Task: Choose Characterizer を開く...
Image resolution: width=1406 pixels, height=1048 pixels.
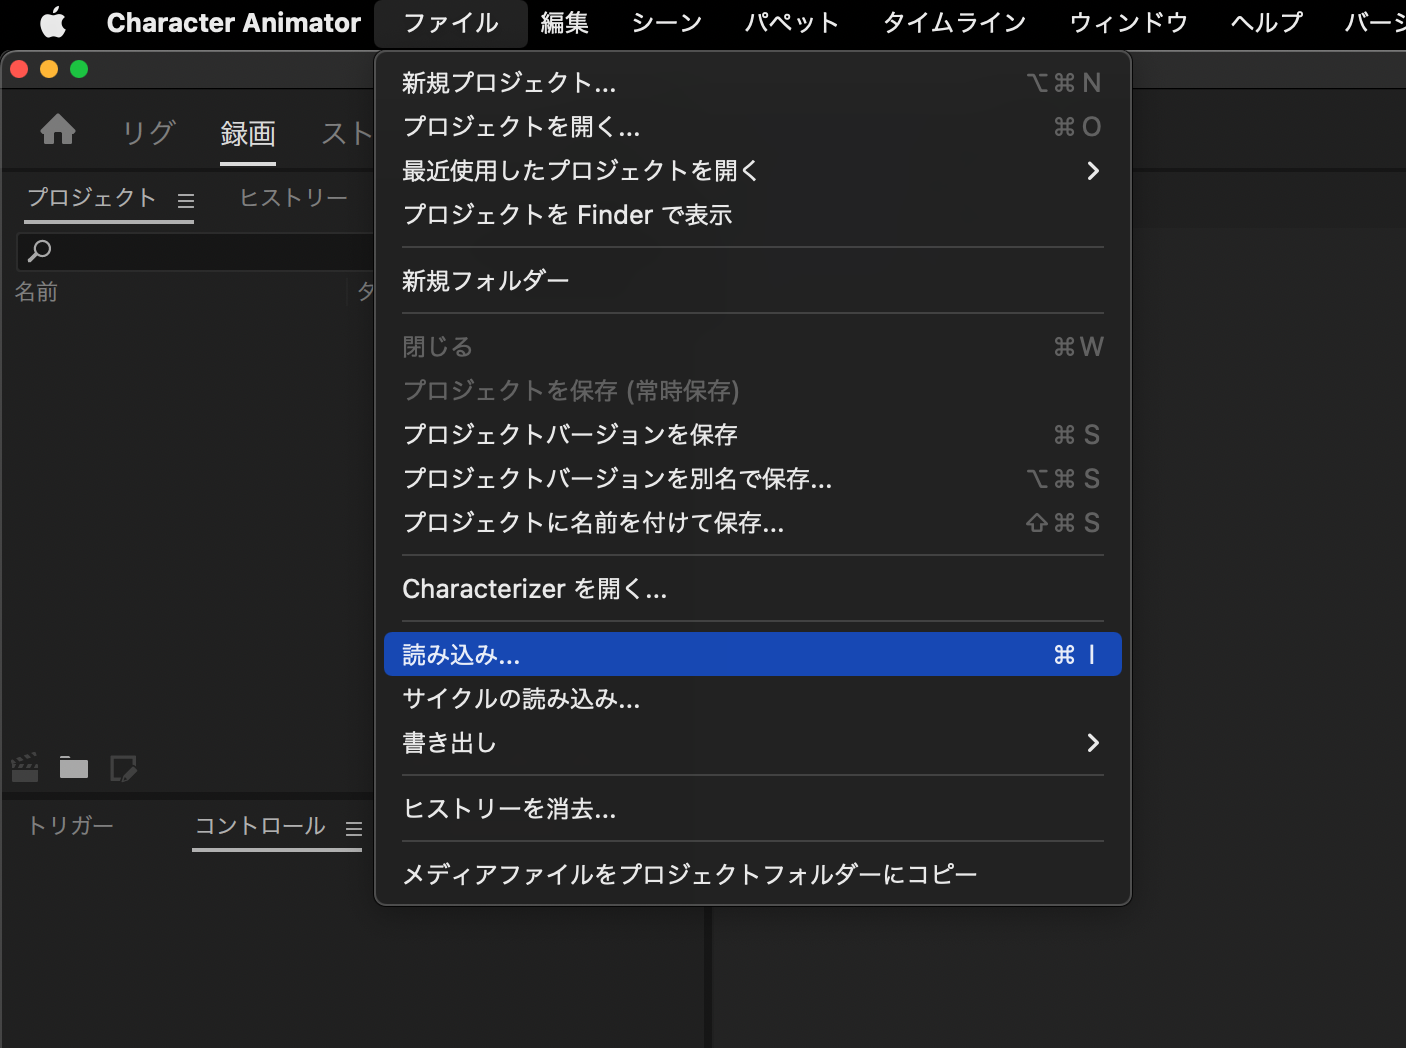Action: [752, 589]
